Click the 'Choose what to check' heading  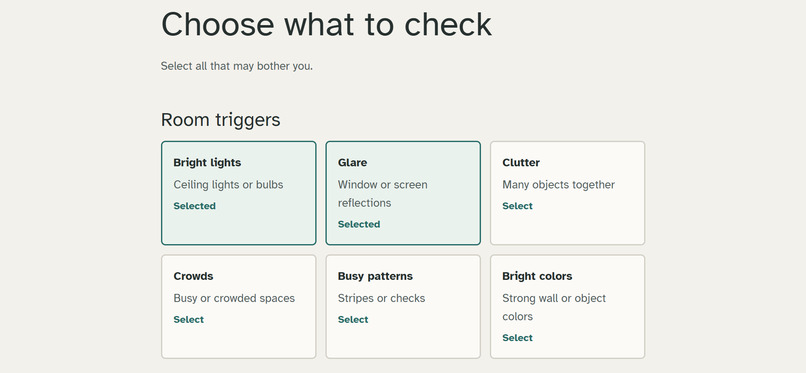click(326, 24)
